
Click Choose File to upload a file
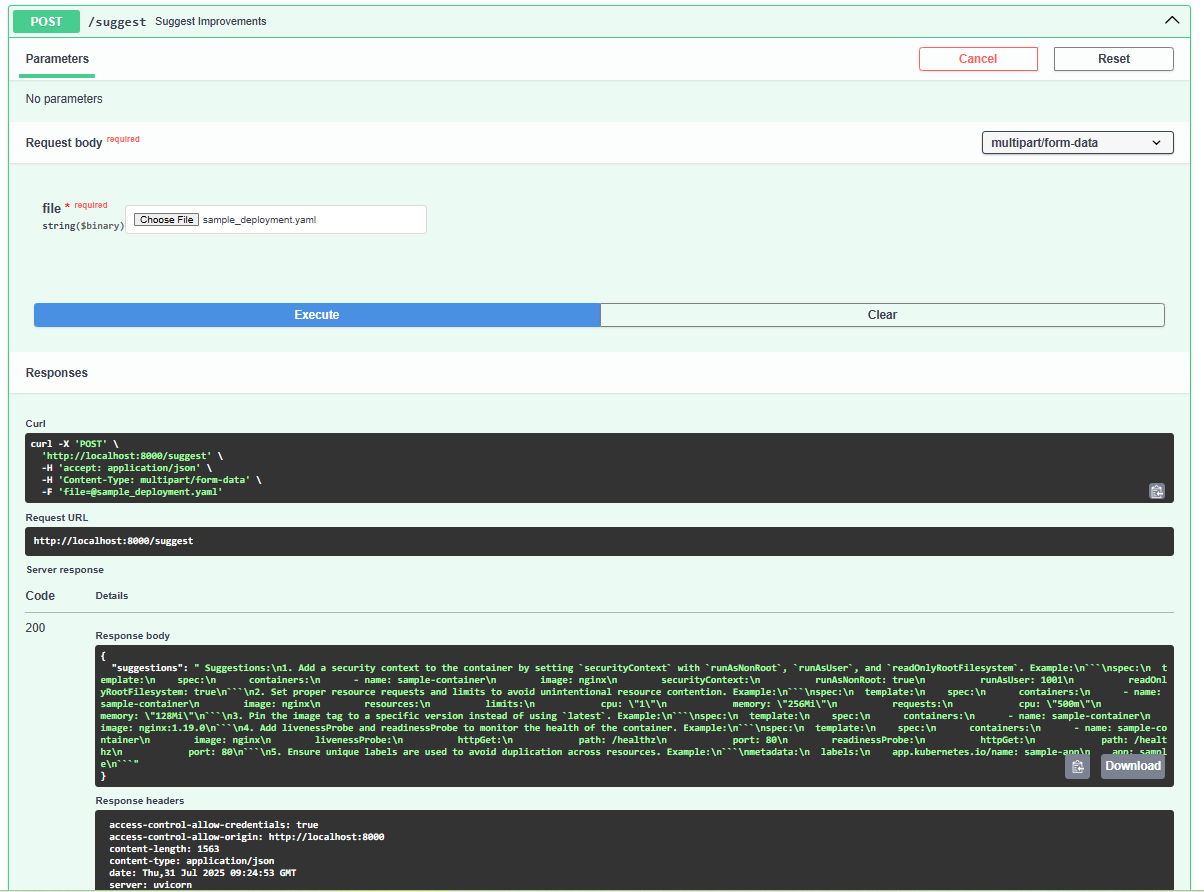pos(166,220)
